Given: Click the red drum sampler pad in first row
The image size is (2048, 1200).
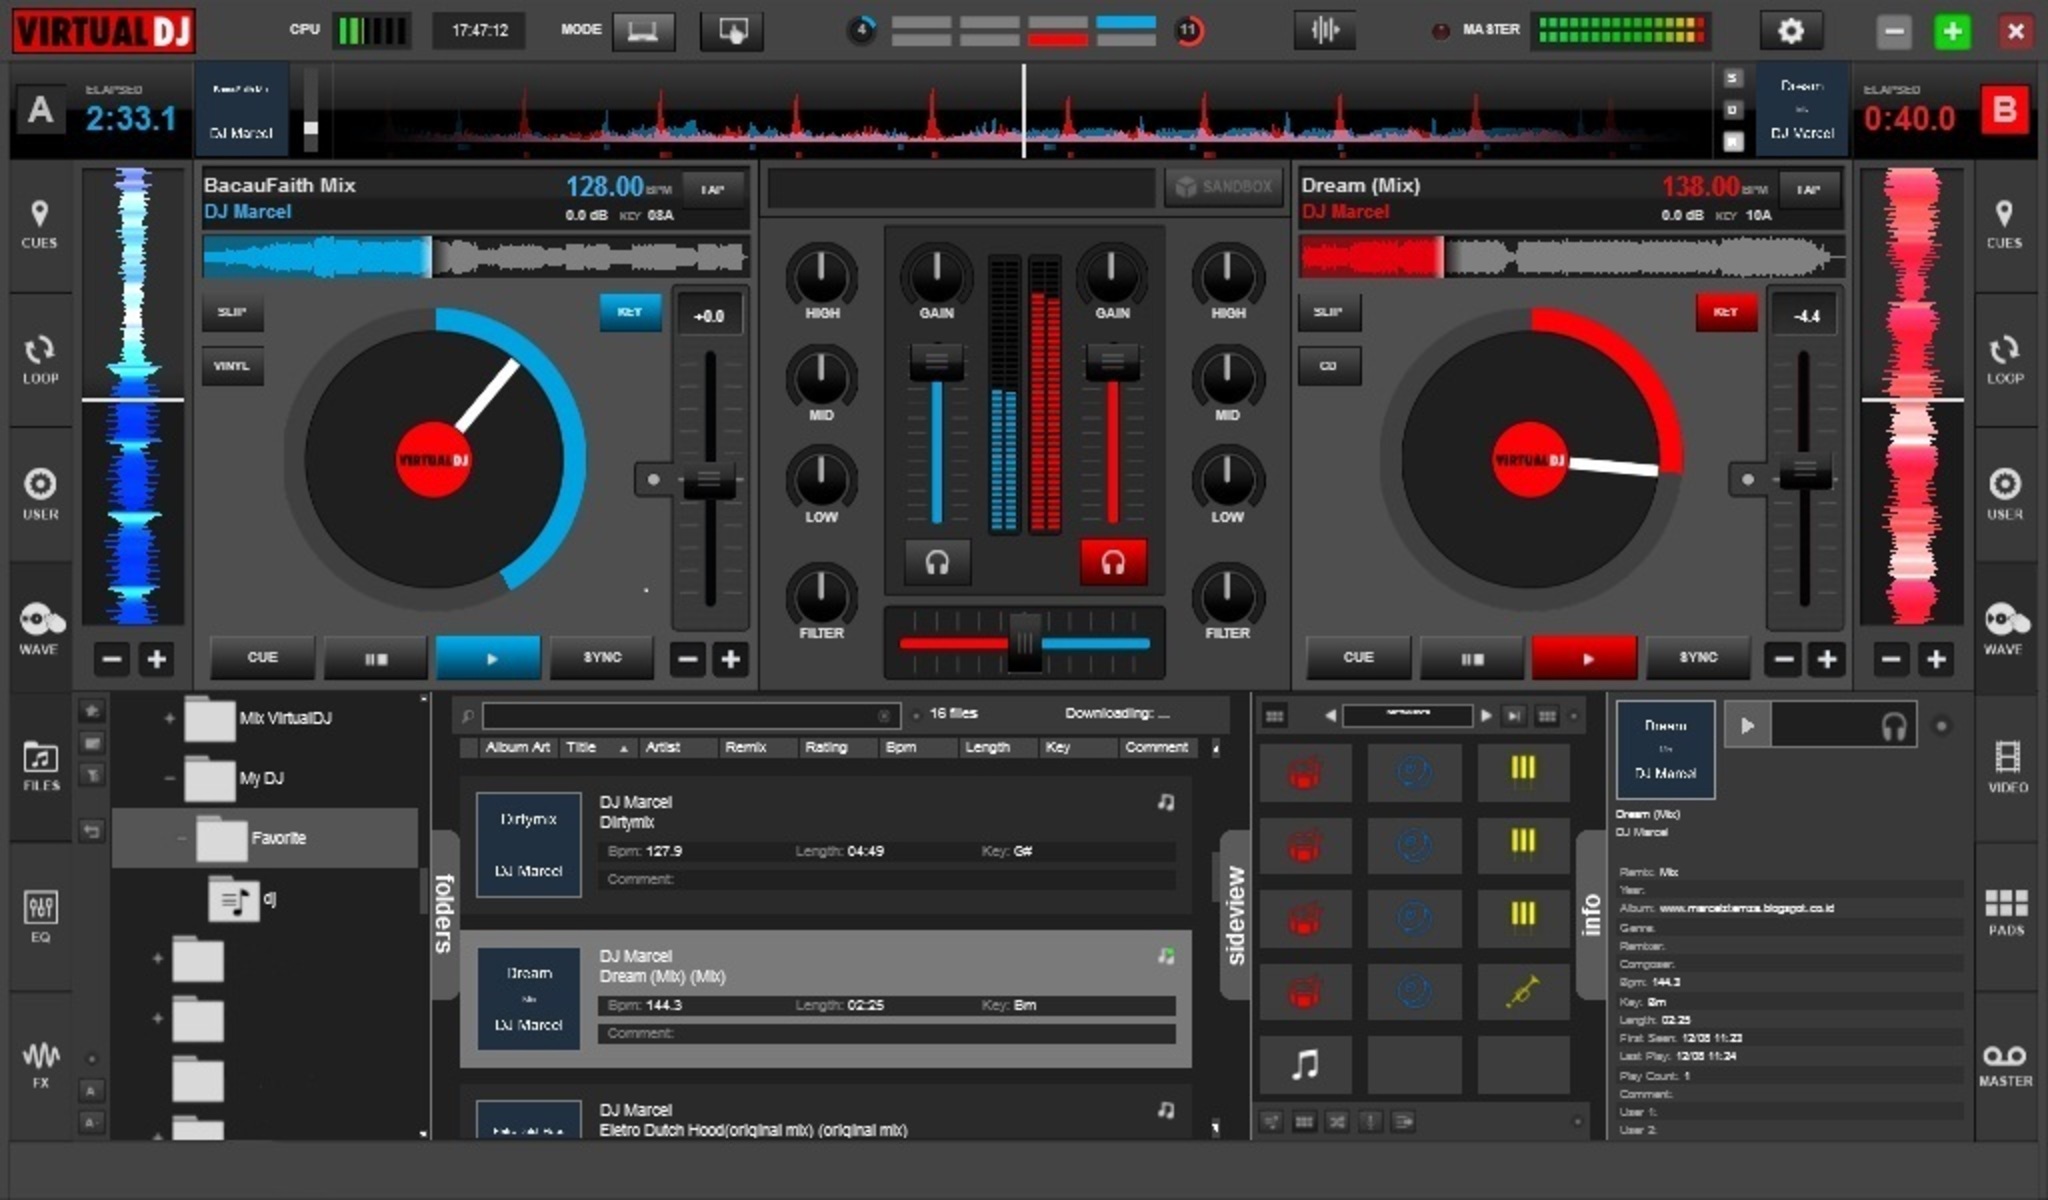Looking at the screenshot, I should [x=1305, y=772].
